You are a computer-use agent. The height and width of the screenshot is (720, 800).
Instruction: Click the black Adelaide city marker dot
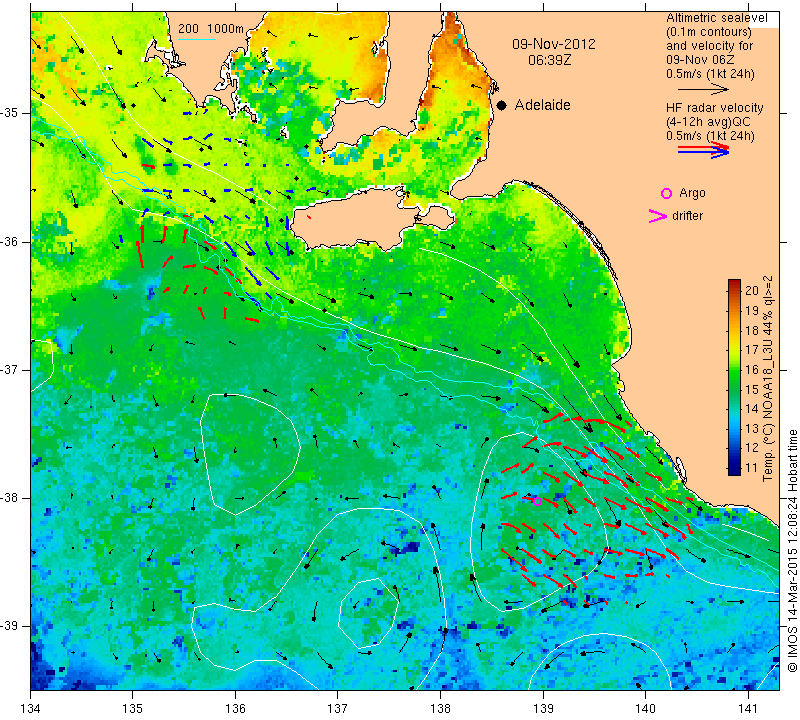coord(502,106)
